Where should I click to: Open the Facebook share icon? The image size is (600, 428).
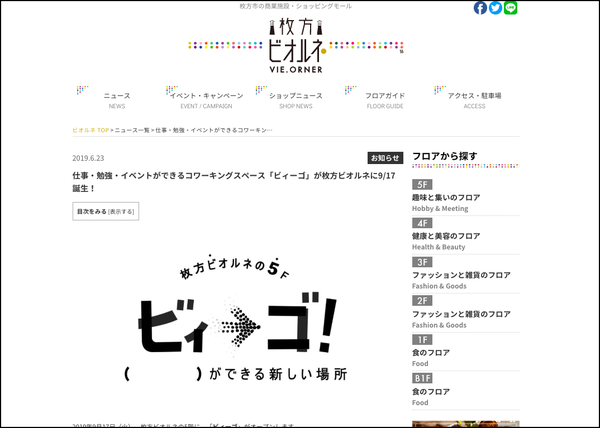480,8
